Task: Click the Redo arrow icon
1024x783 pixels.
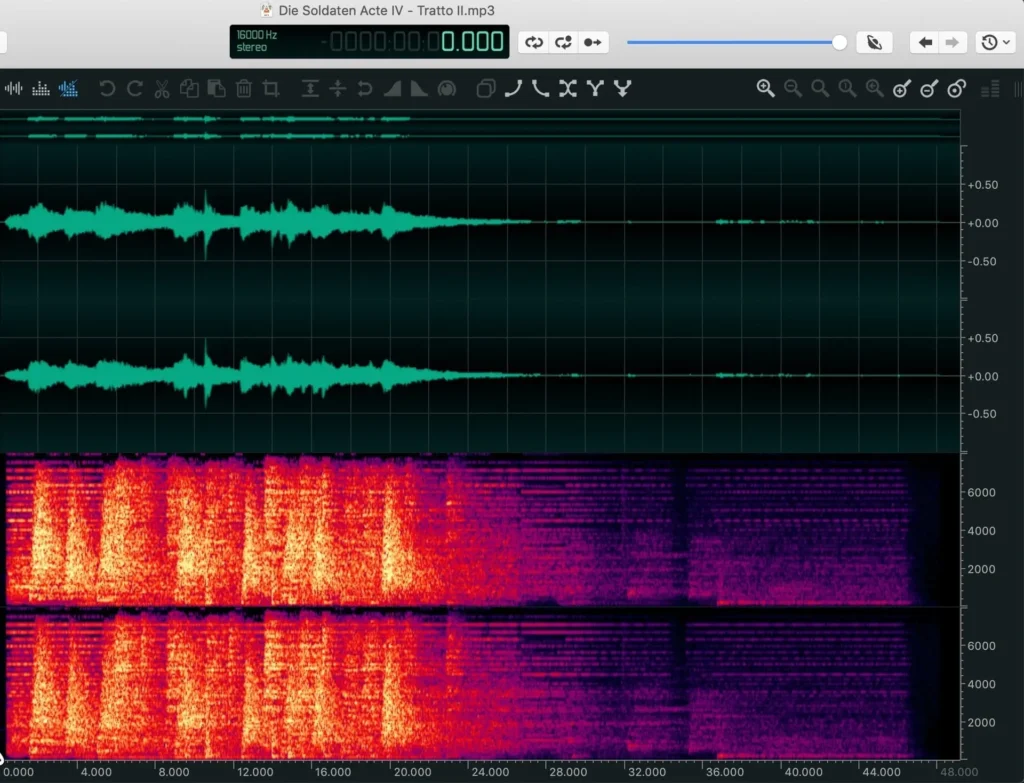Action: [x=135, y=89]
